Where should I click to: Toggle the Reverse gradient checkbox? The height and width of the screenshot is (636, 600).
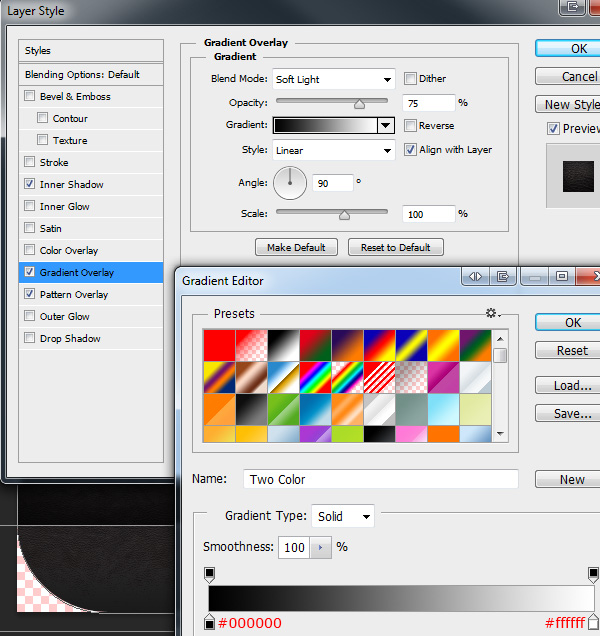(410, 125)
